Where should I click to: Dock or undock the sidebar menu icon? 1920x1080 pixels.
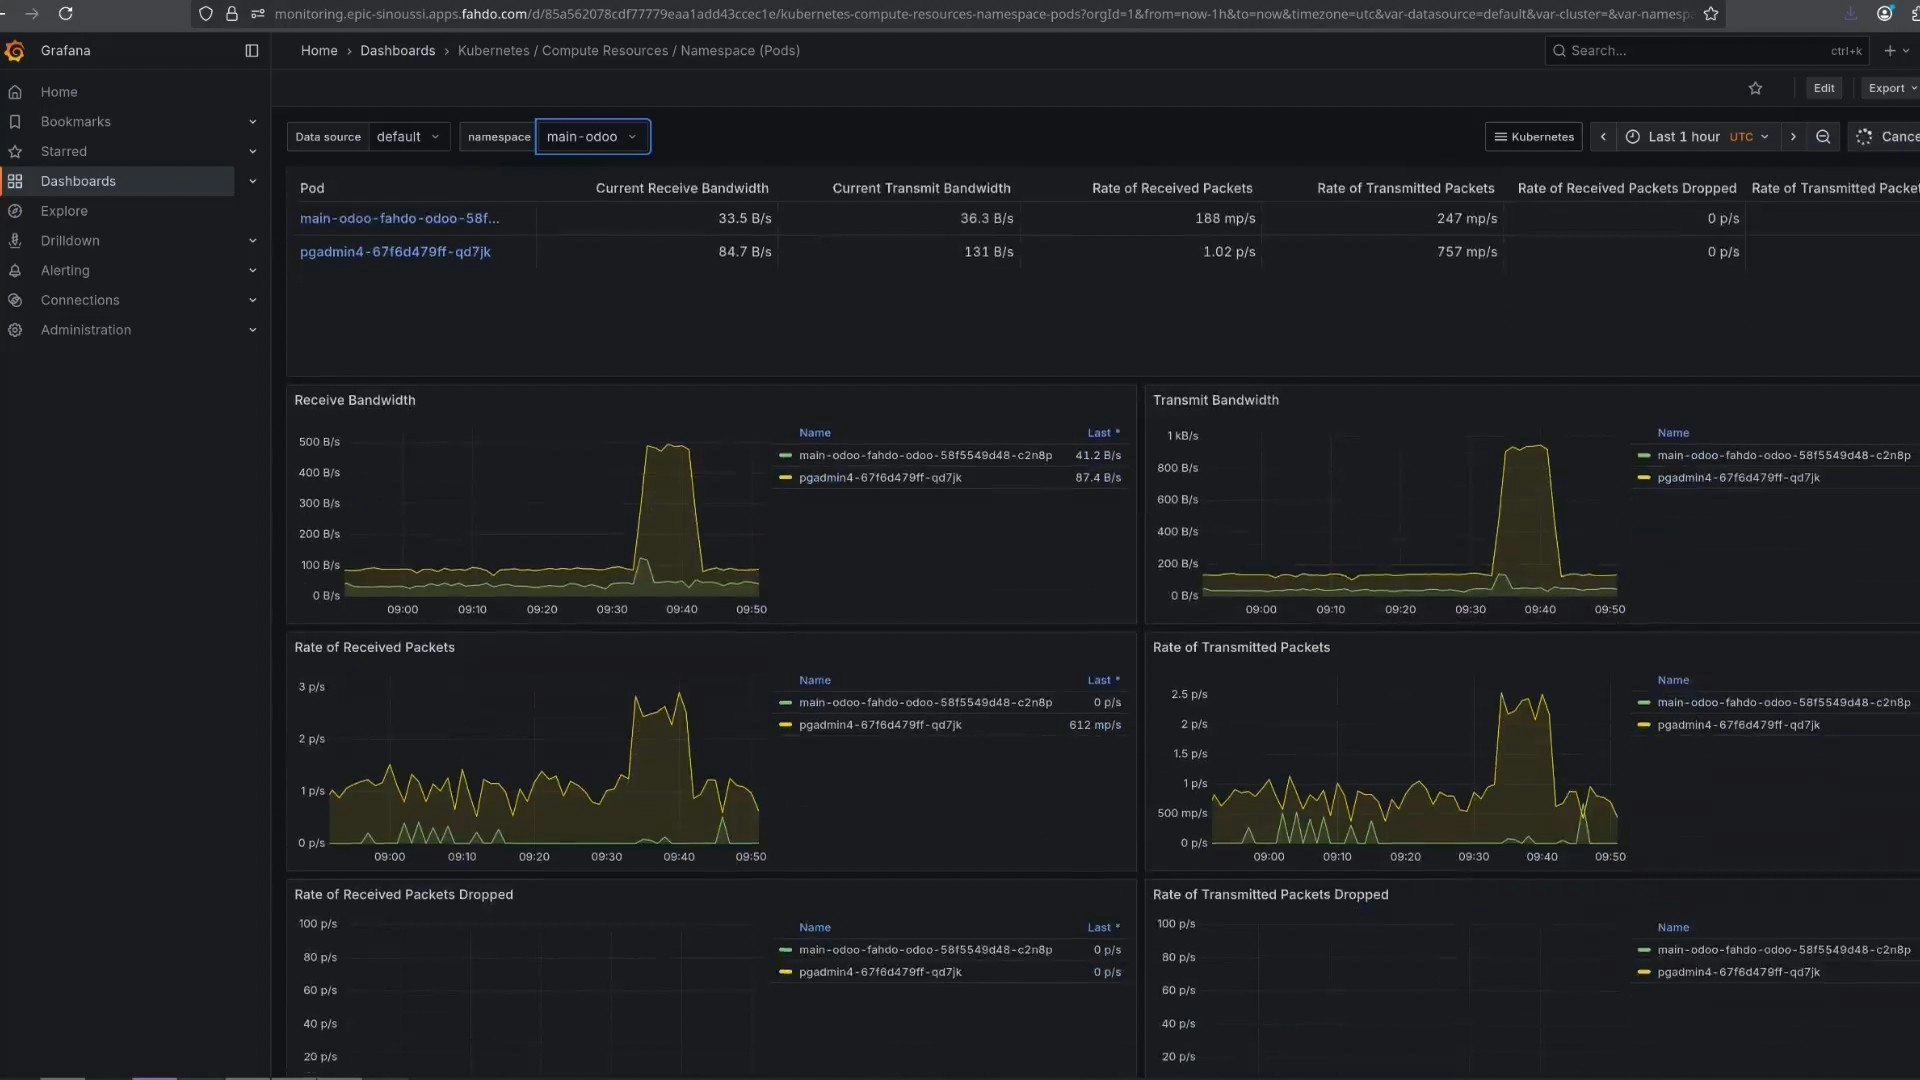click(x=252, y=51)
